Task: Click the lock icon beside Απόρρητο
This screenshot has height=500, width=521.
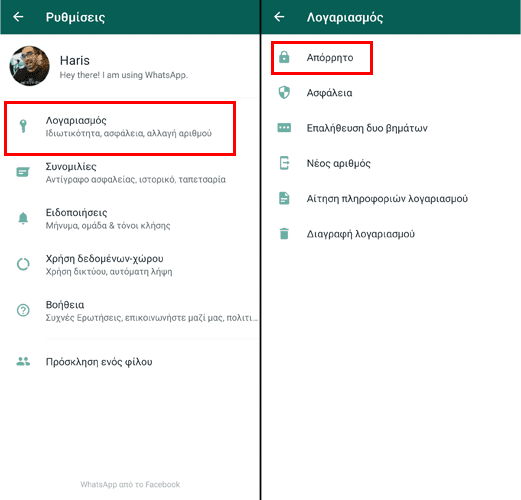Action: click(284, 57)
